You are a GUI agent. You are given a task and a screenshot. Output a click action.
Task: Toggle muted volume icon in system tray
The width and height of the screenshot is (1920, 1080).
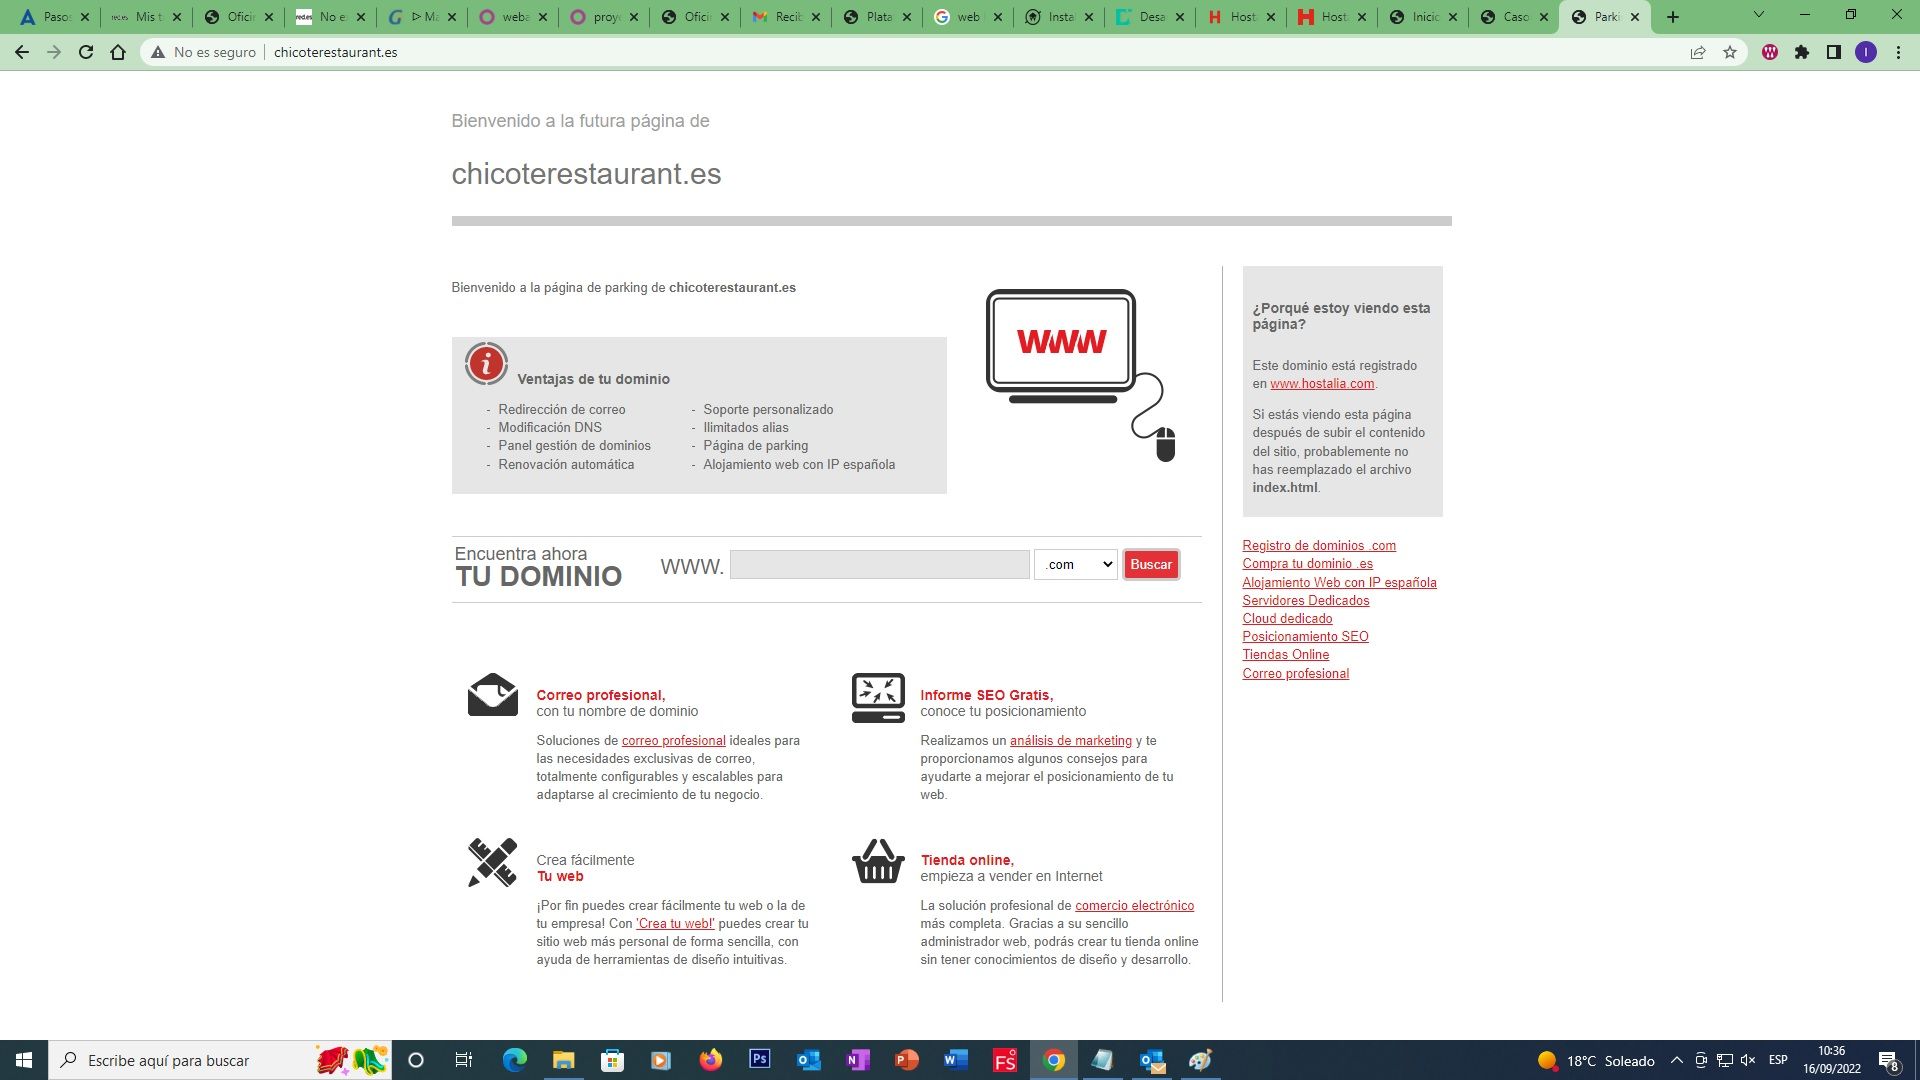(x=1748, y=1060)
